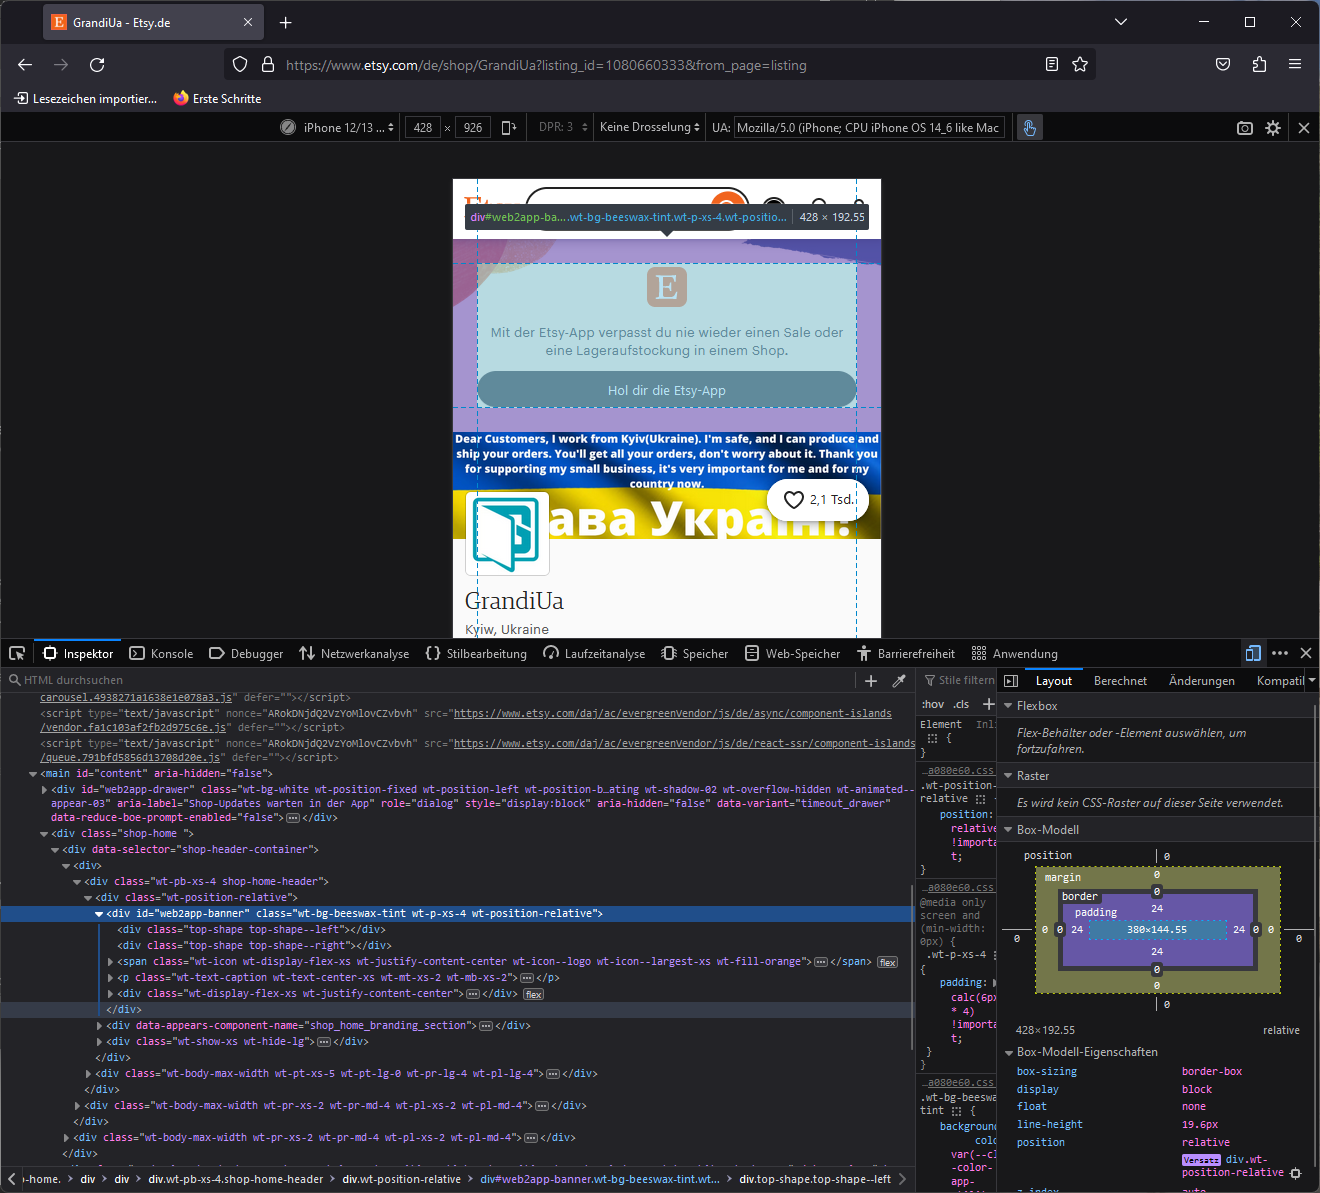Image resolution: width=1320 pixels, height=1193 pixels.
Task: Click the HTML durchsuchen search field
Action: tap(430, 680)
